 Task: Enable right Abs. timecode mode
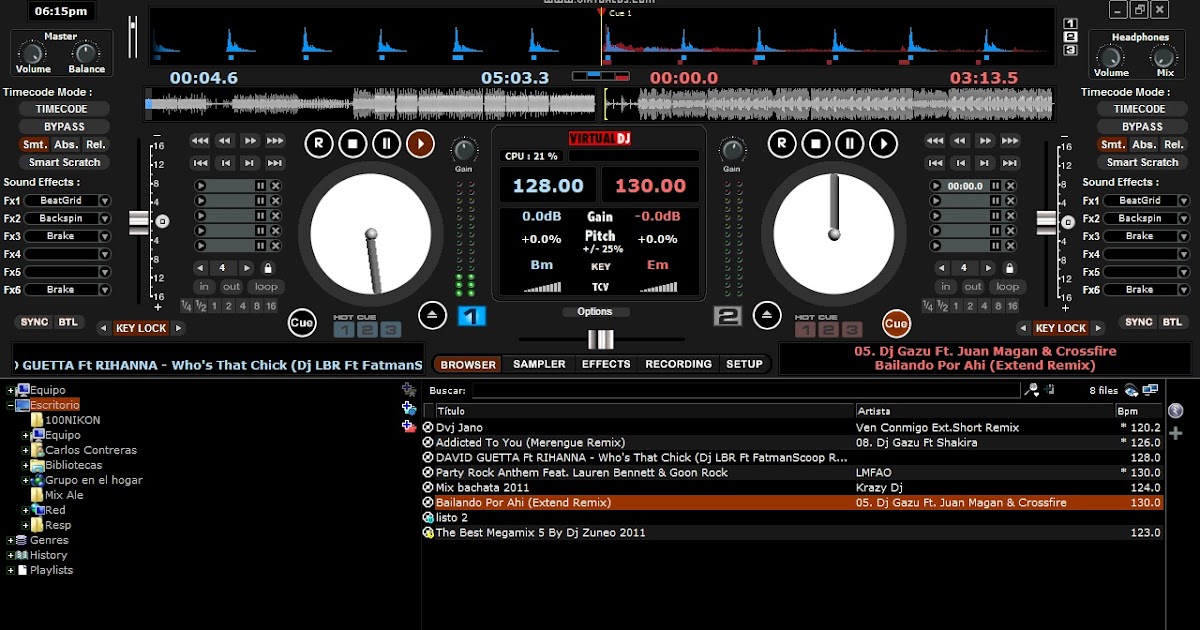pos(1144,144)
